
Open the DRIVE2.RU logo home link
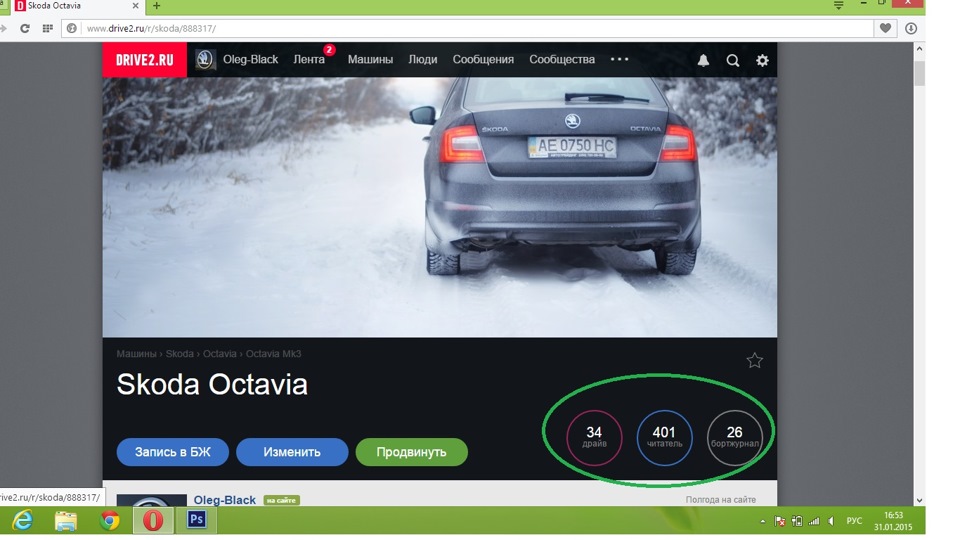(x=144, y=60)
